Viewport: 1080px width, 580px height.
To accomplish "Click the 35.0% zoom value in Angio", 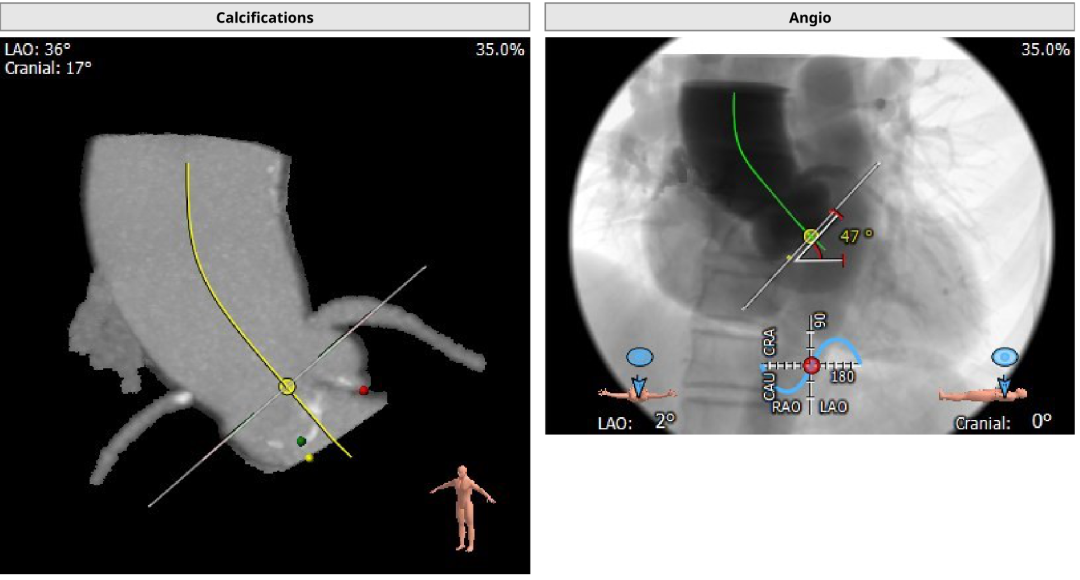I will (1045, 50).
